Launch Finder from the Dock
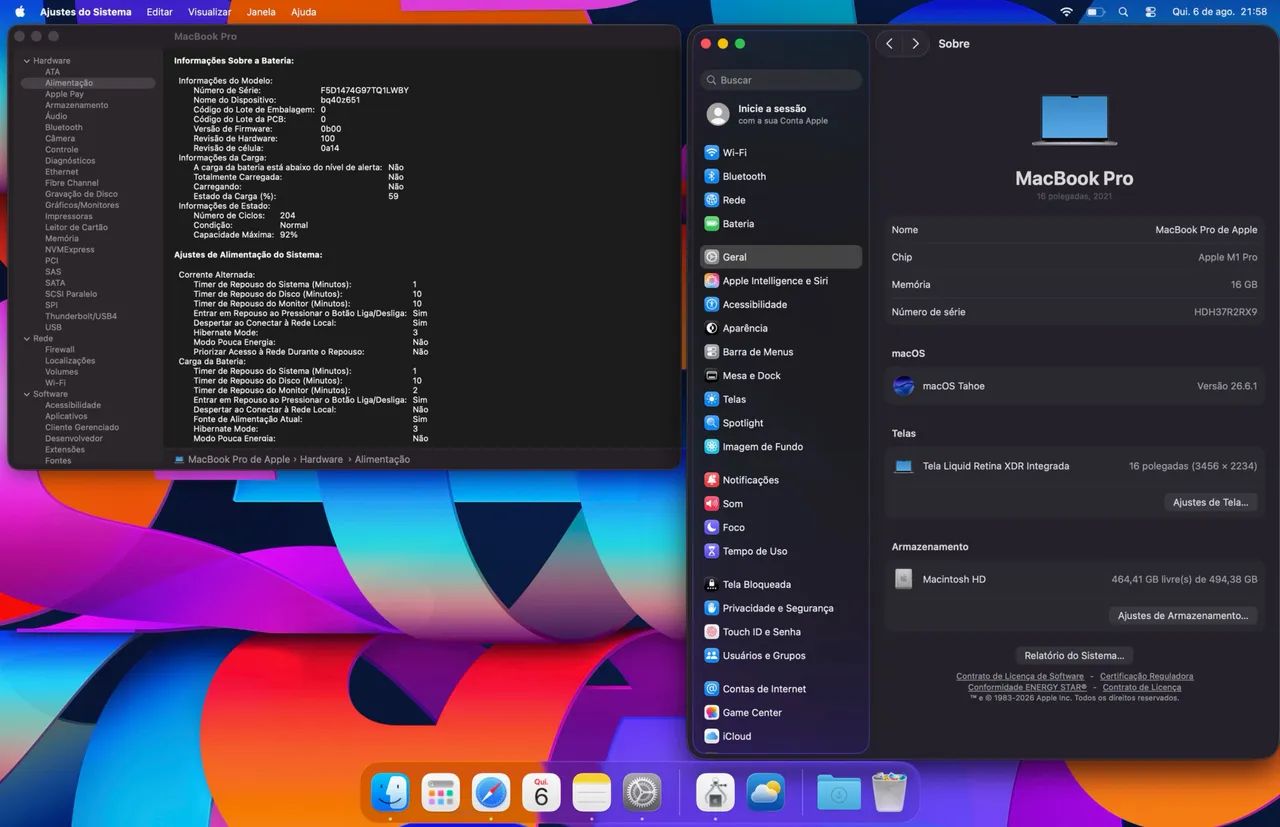The height and width of the screenshot is (827, 1280). click(x=390, y=793)
